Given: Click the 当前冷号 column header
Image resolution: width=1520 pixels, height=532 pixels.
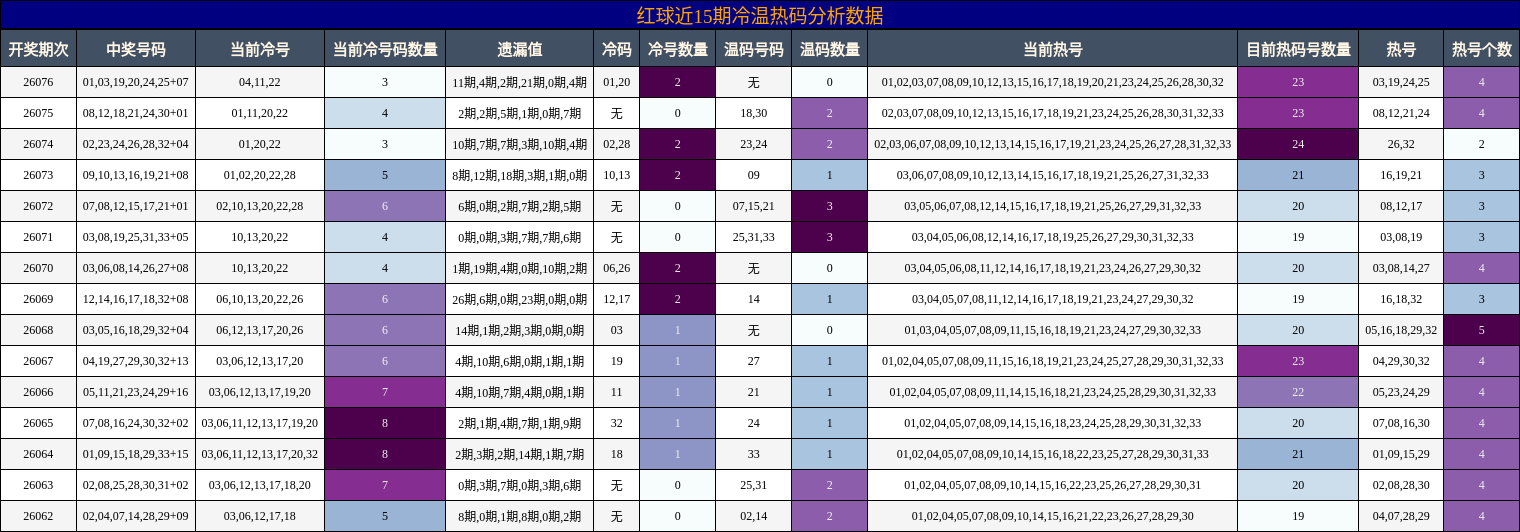Looking at the screenshot, I should tap(260, 49).
